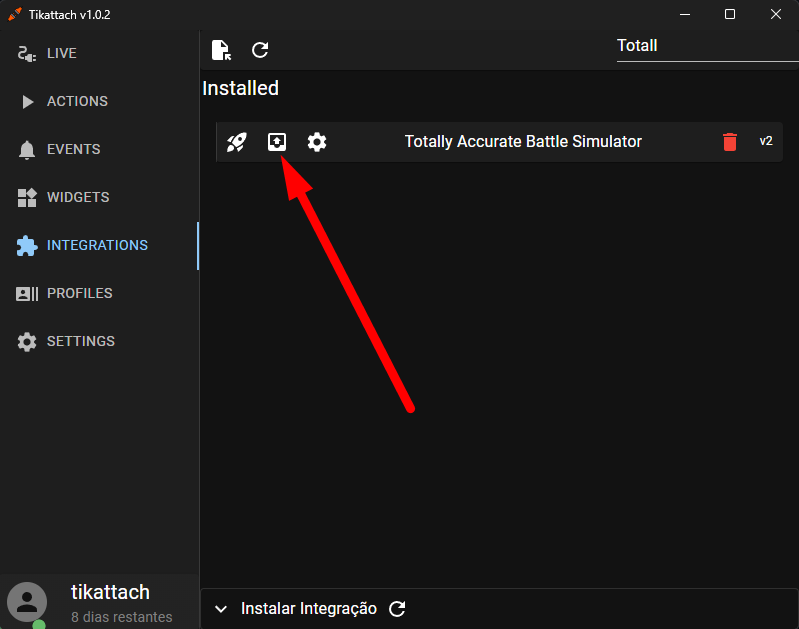Open integration settings gear icon

317,142
